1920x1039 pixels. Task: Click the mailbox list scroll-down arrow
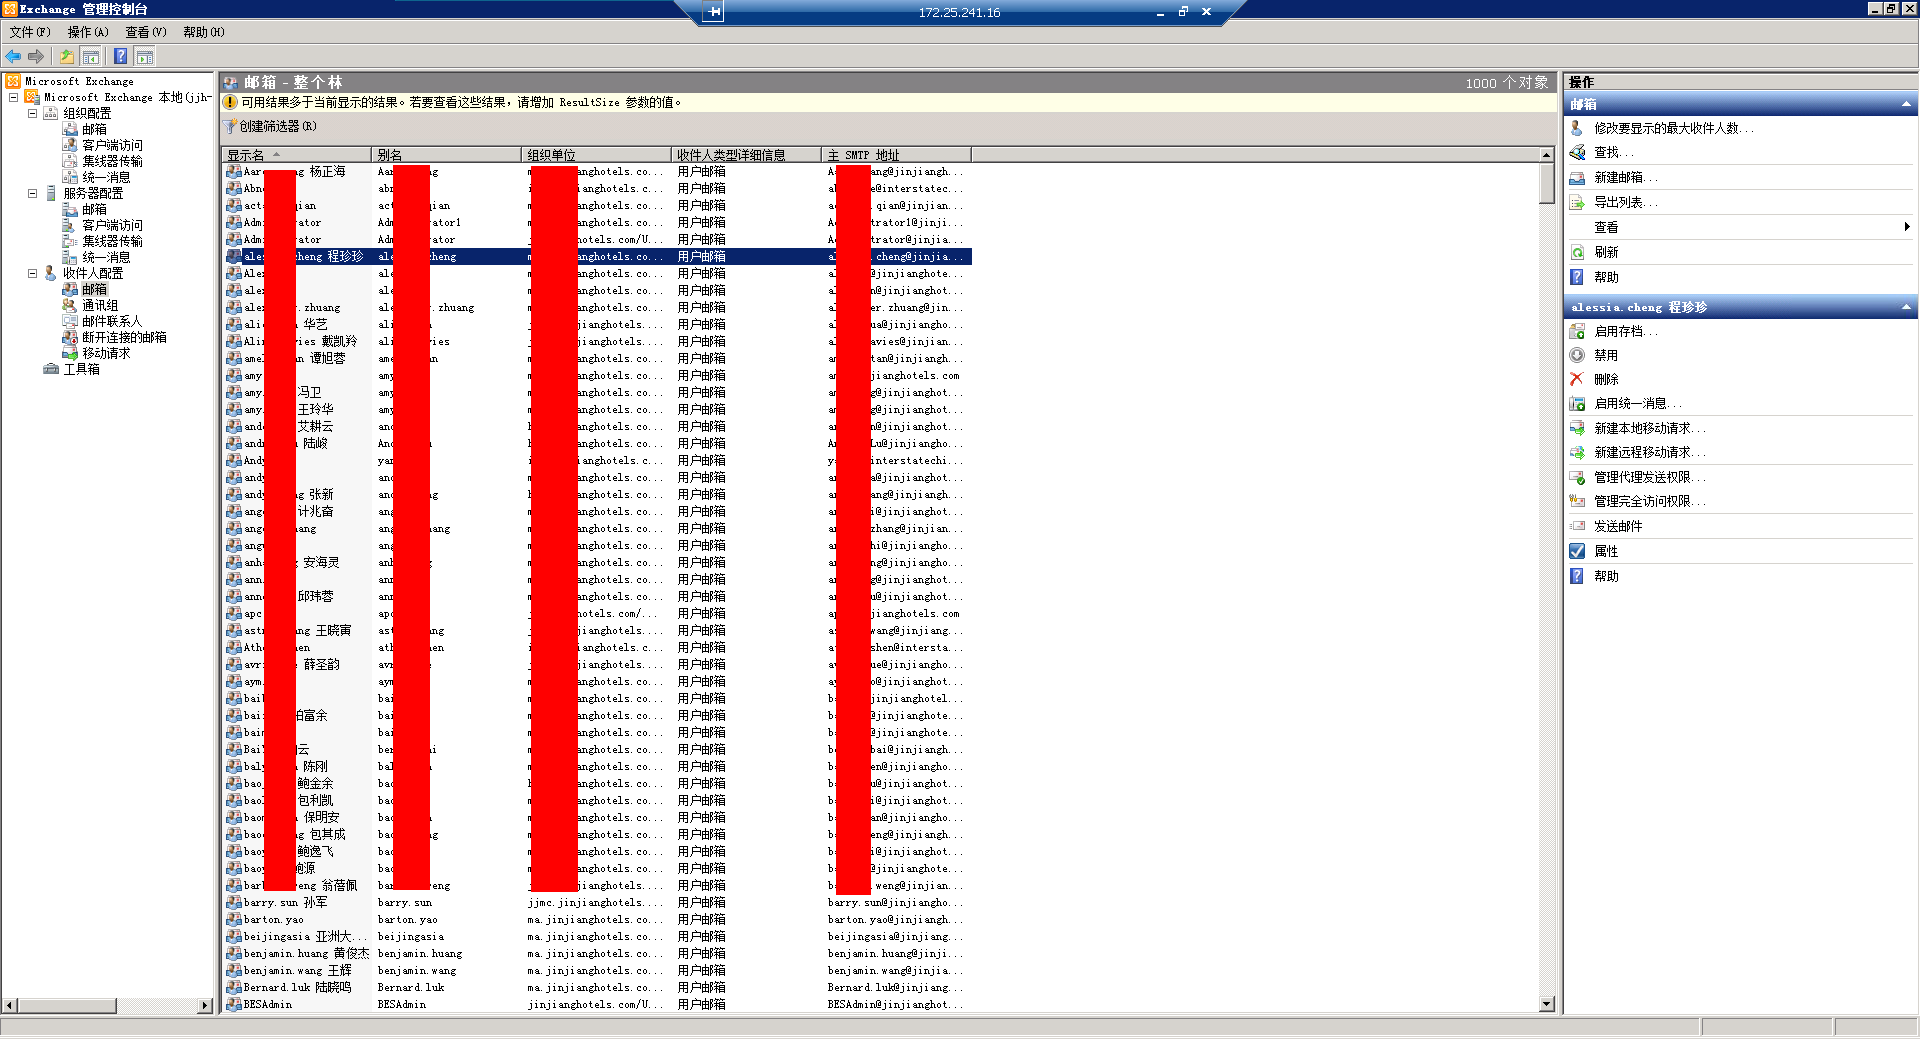coord(1547,1004)
